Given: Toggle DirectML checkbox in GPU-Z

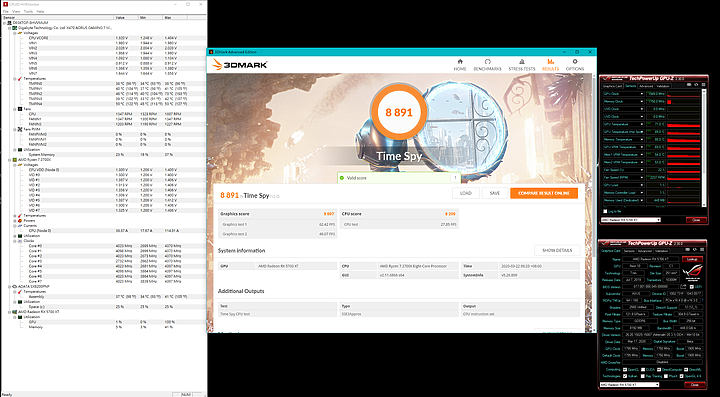Looking at the screenshot, I should point(686,369).
